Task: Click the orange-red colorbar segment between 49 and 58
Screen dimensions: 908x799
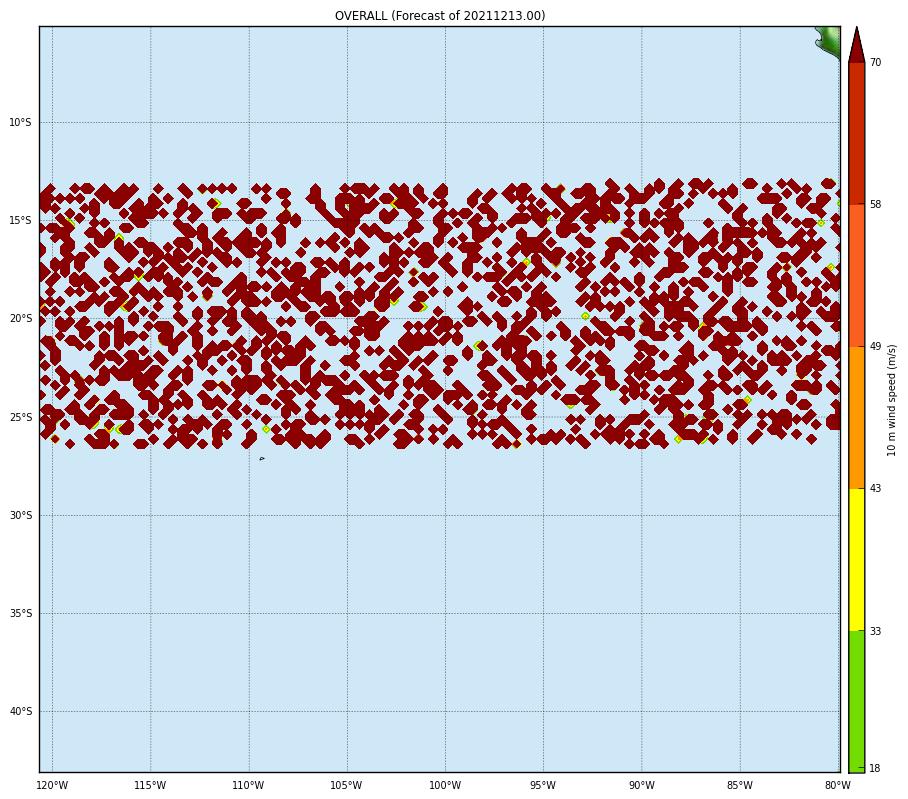Action: point(856,275)
